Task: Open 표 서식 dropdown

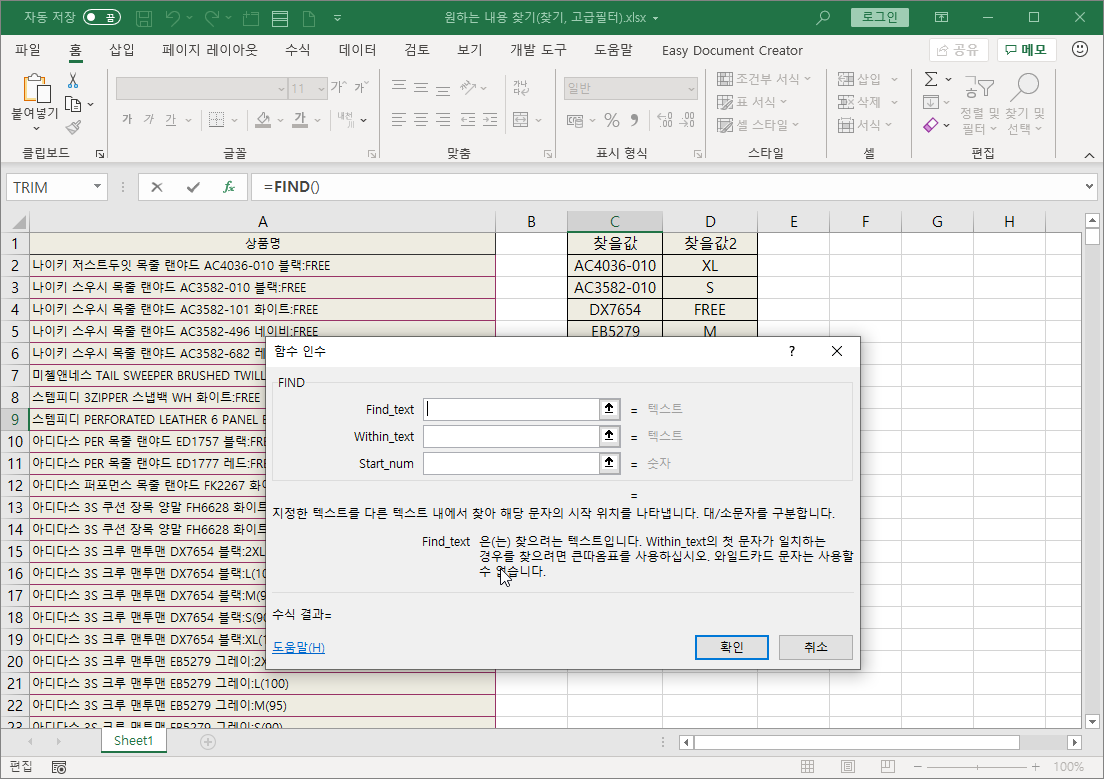Action: pyautogui.click(x=752, y=102)
